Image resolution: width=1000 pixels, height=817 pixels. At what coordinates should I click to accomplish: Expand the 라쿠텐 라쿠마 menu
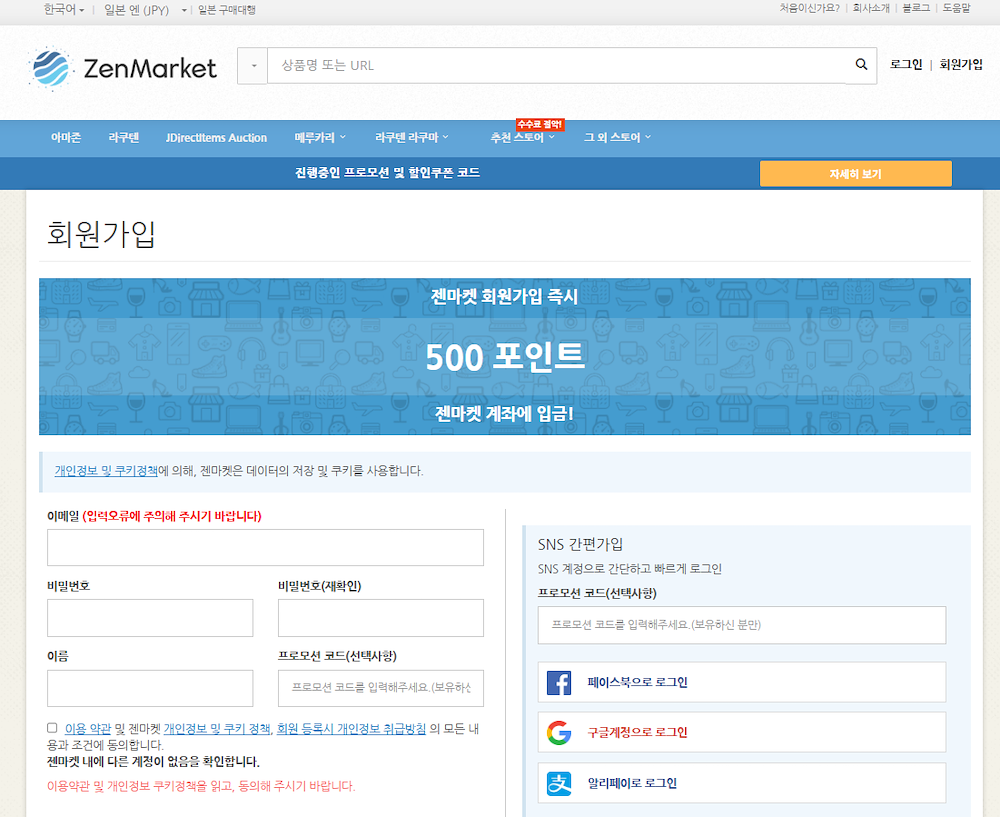411,137
